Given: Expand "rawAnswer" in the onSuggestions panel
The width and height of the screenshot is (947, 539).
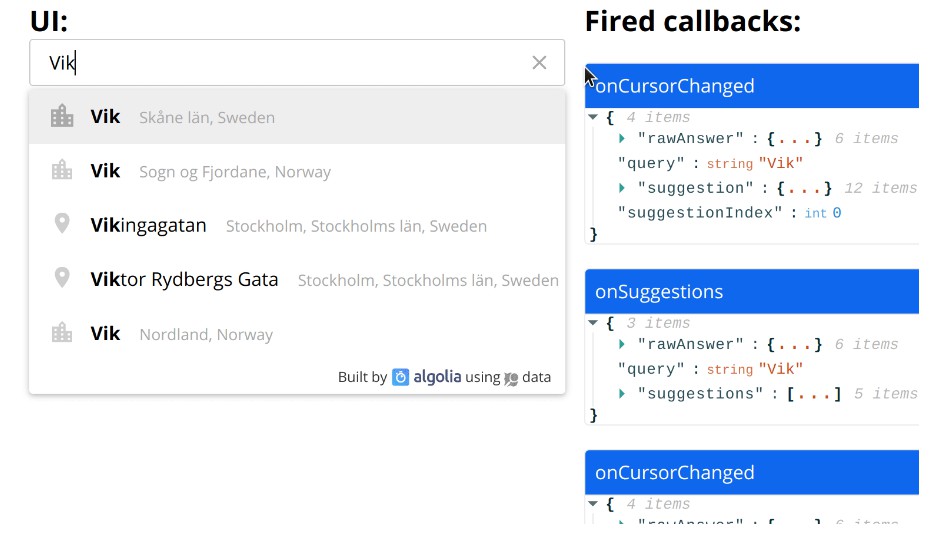Looking at the screenshot, I should point(623,345).
